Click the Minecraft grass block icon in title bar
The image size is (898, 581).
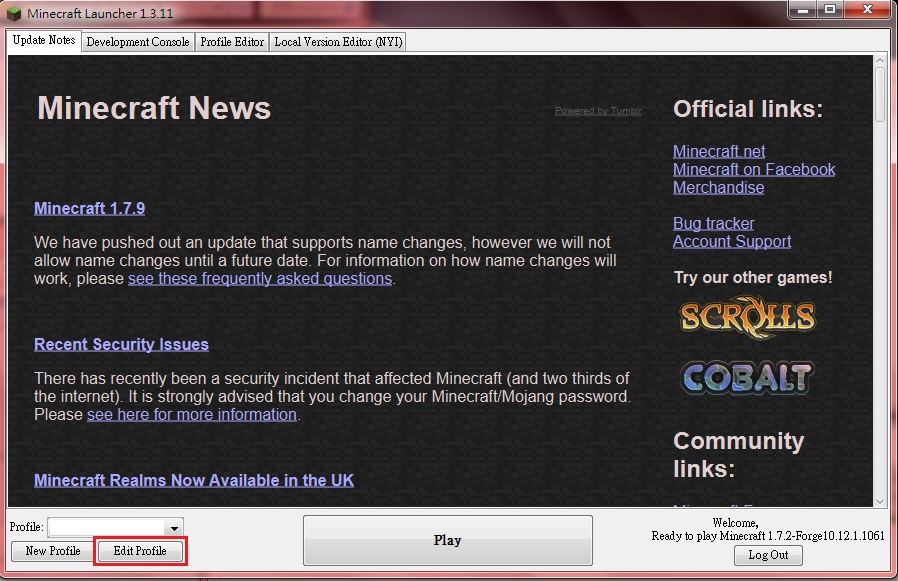point(14,13)
